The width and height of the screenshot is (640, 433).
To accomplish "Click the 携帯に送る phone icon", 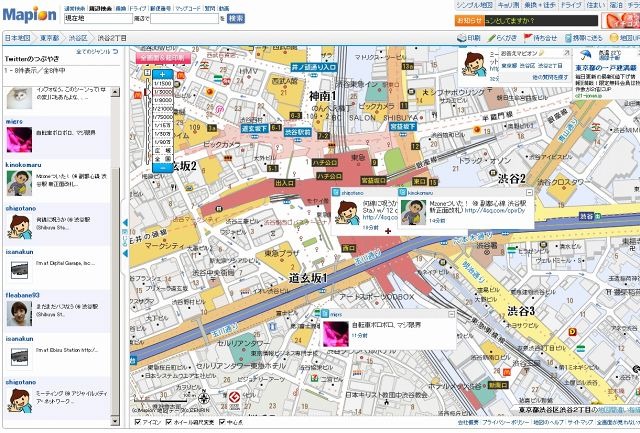I will (568, 38).
